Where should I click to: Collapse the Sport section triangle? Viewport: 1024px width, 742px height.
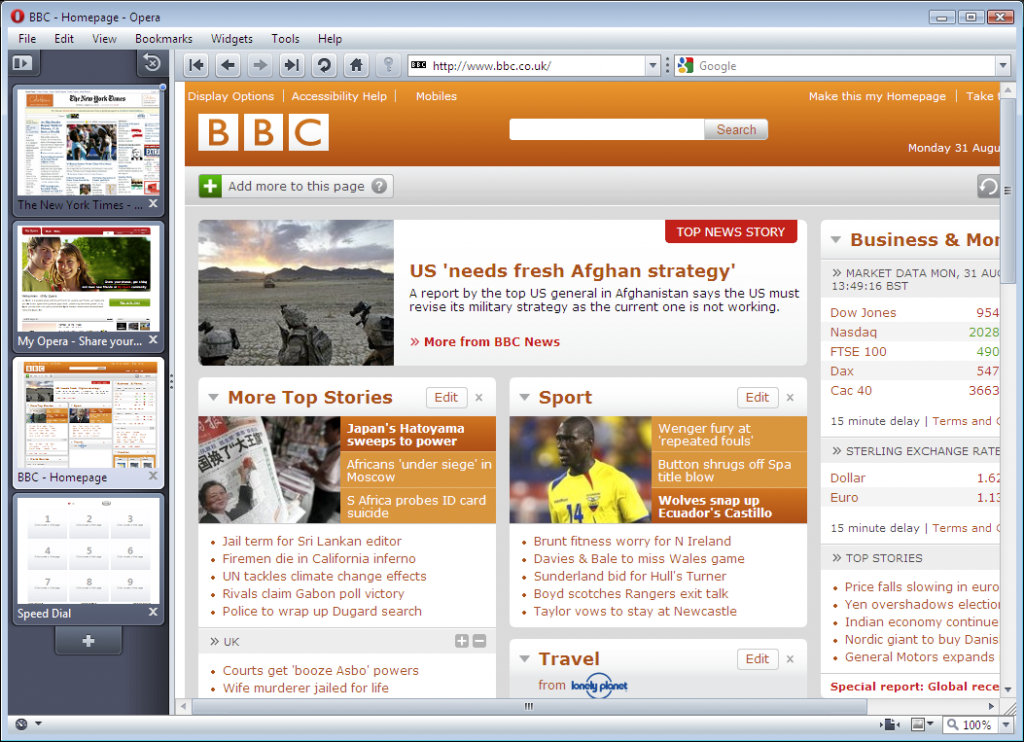coord(524,397)
